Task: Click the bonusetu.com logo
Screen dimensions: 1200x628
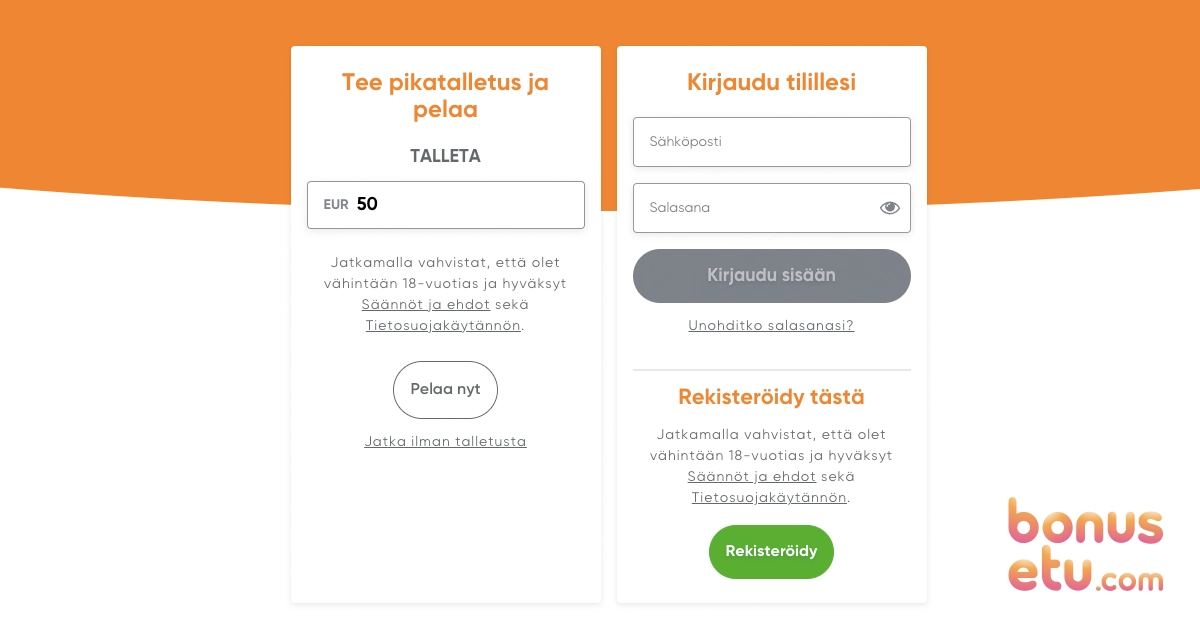Action: point(1086,545)
